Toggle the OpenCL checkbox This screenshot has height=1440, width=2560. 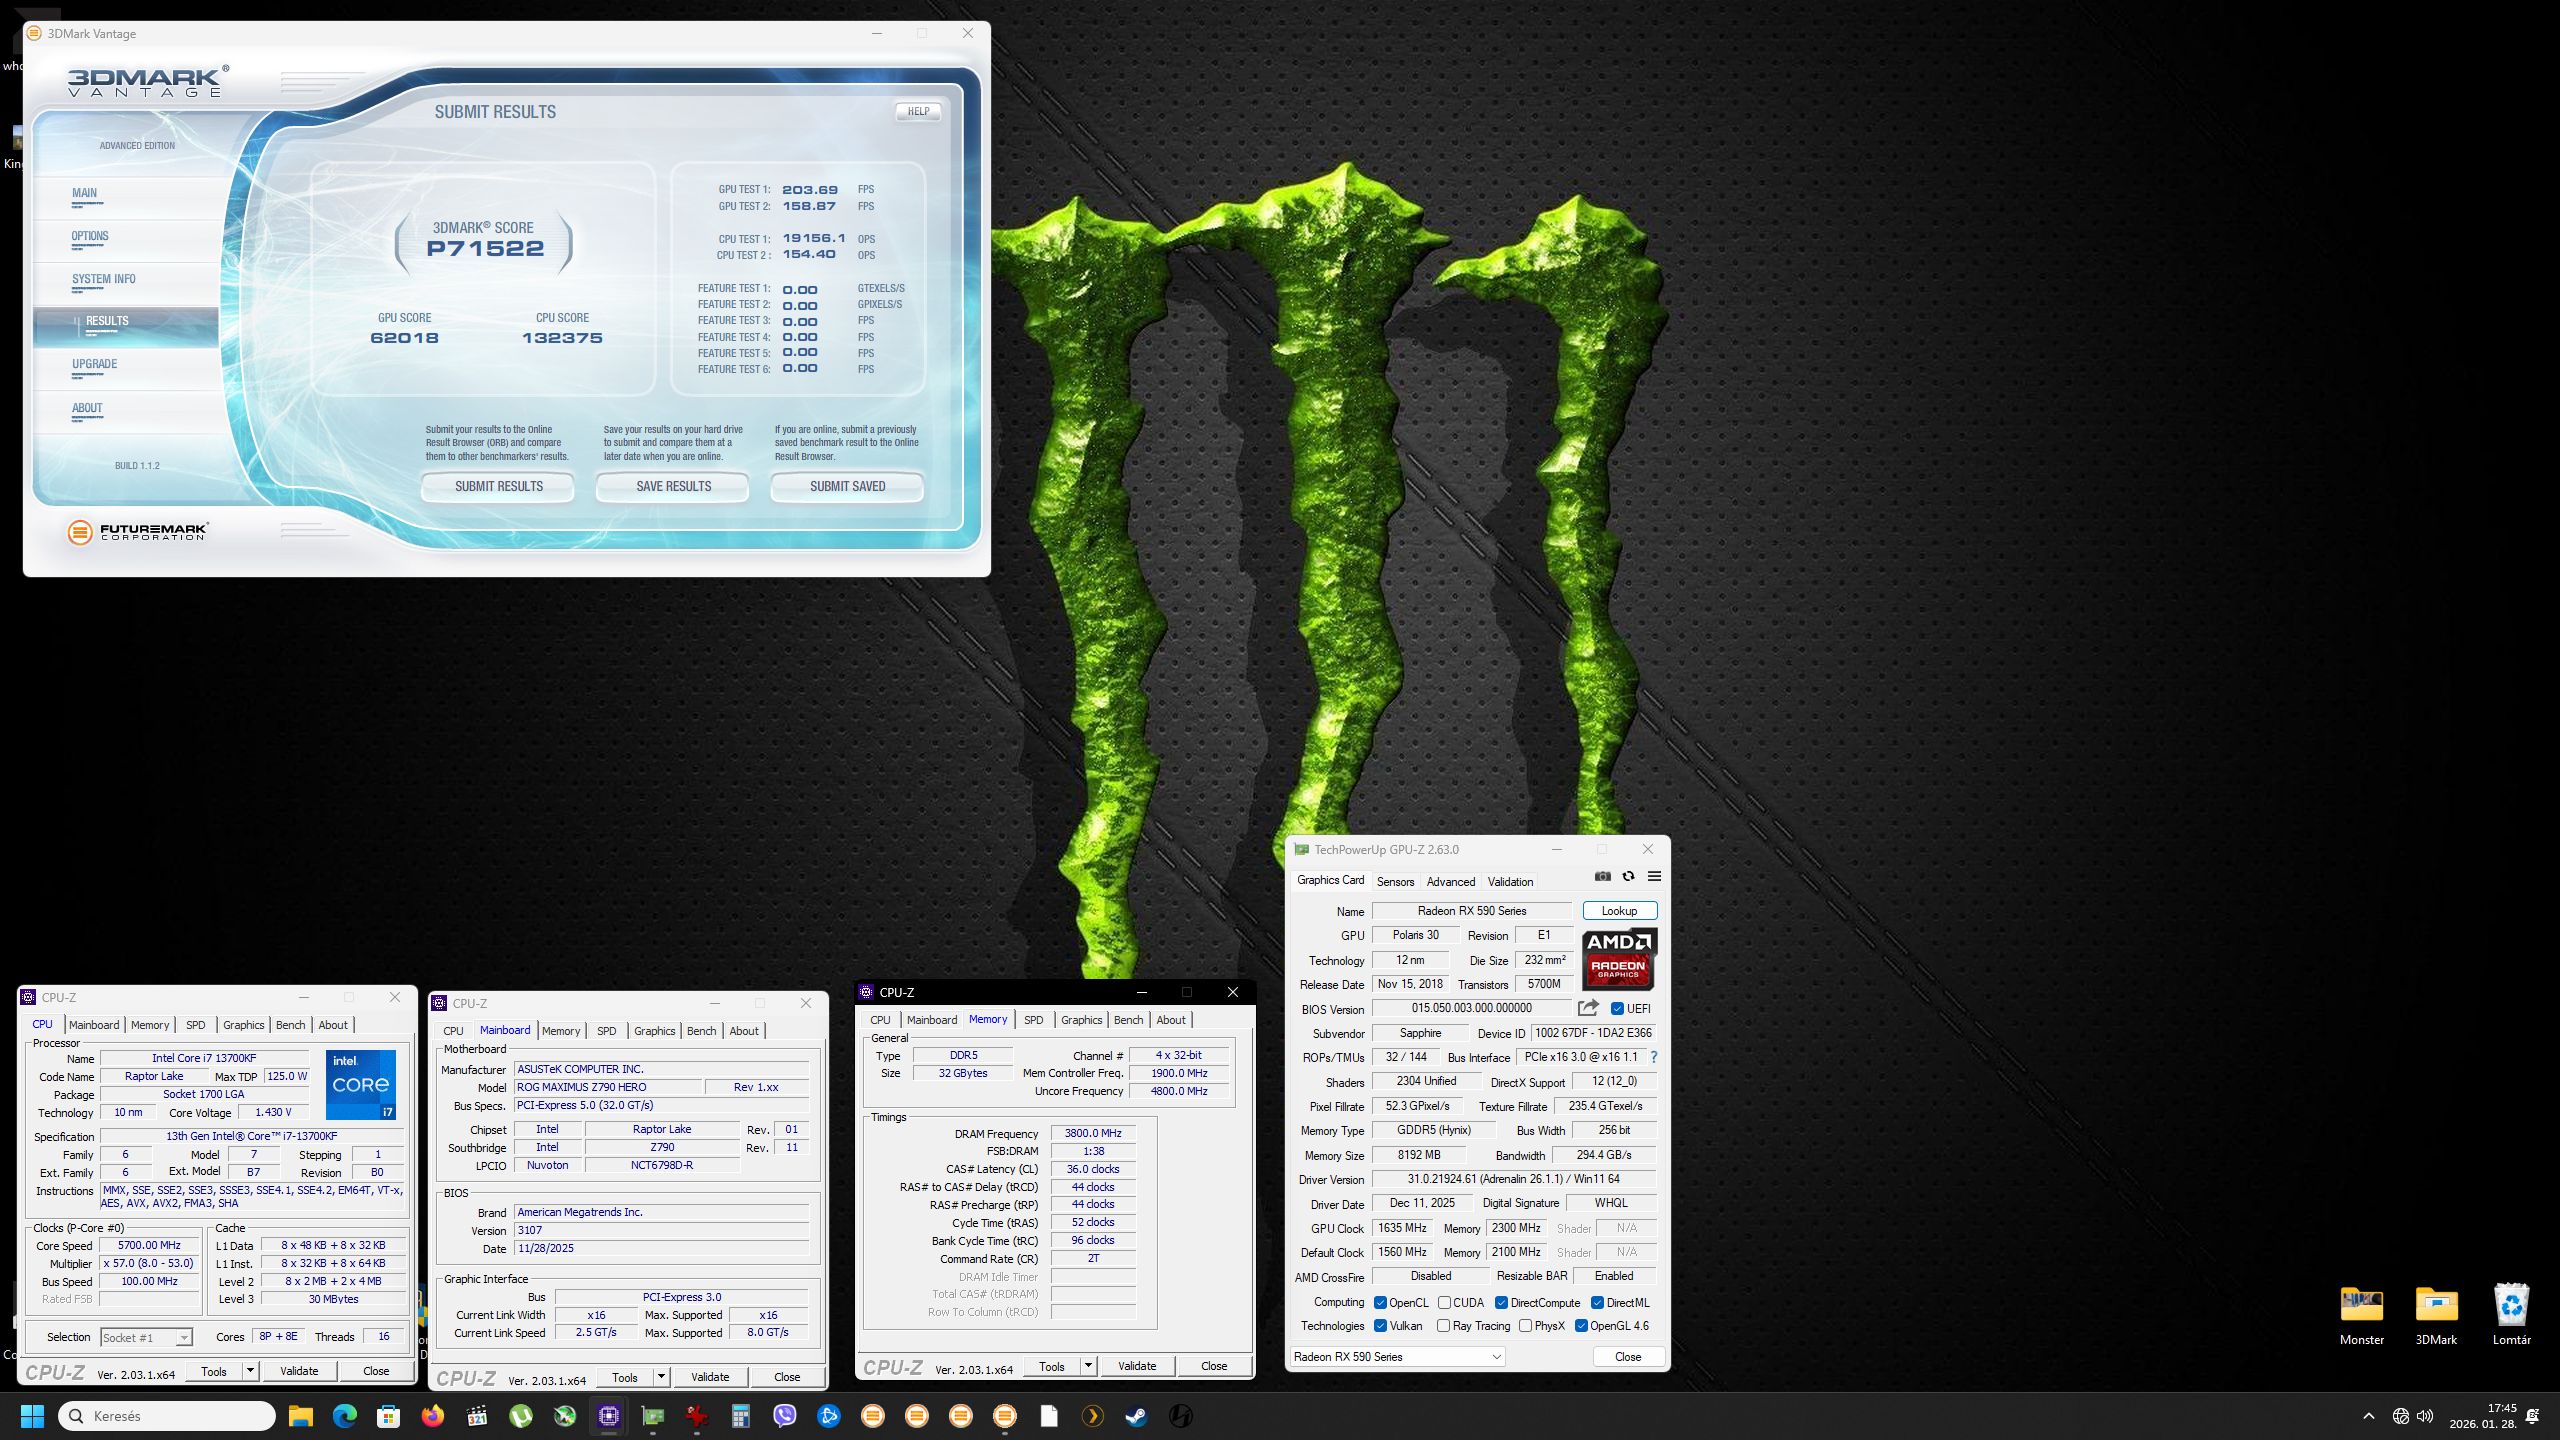[1380, 1303]
